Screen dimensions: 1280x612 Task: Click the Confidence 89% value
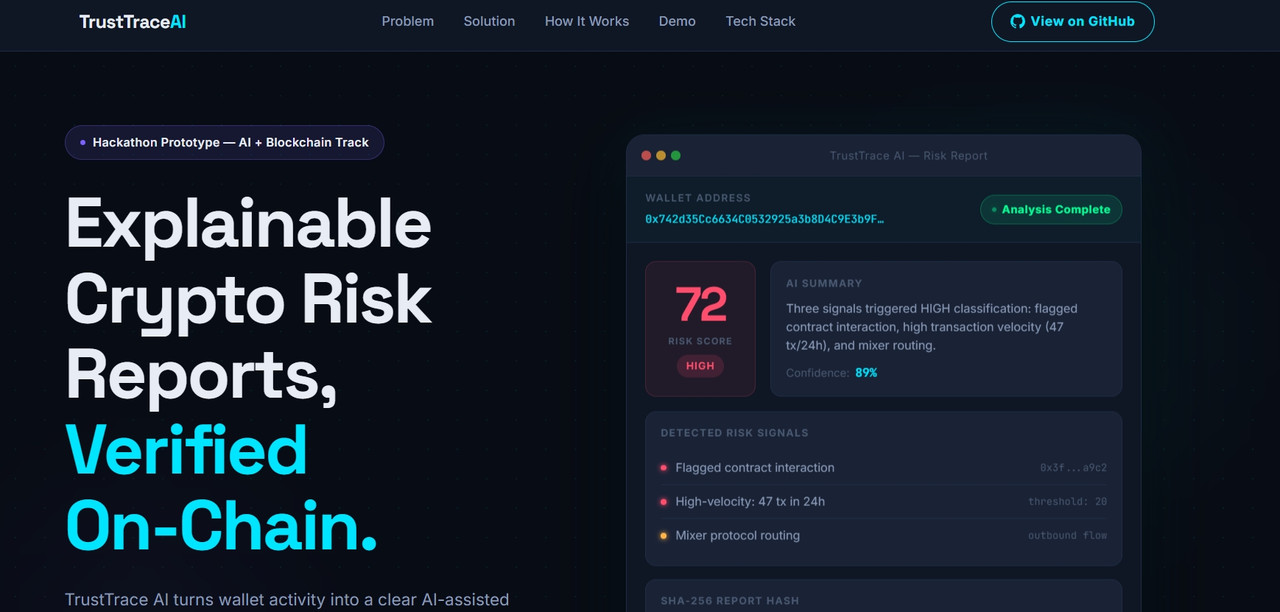[x=866, y=373]
